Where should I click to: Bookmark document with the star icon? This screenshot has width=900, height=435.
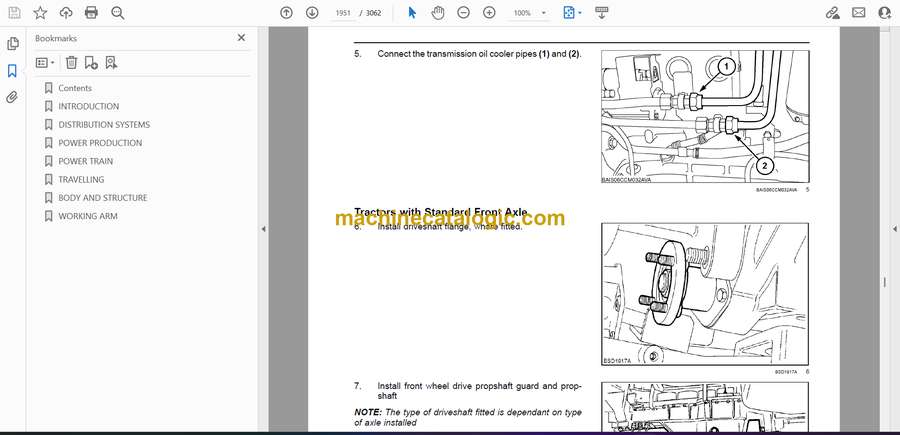[x=40, y=13]
